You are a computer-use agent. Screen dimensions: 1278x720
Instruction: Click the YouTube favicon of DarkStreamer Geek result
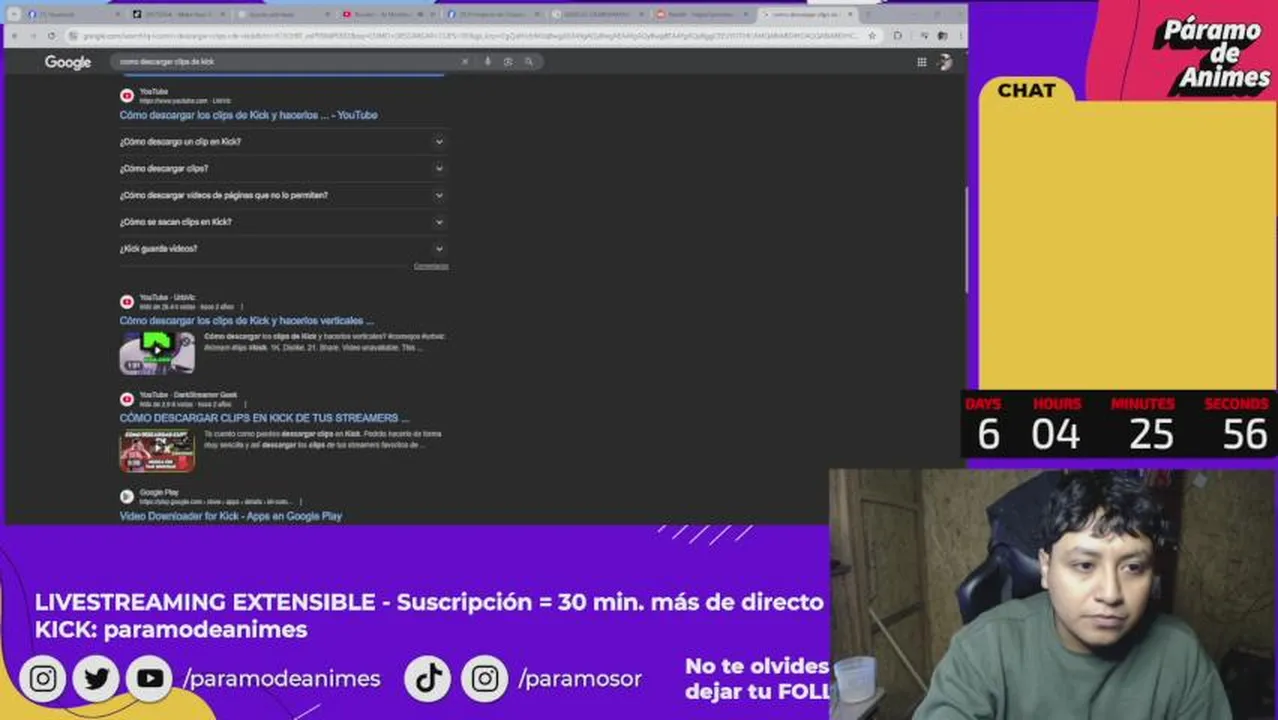[127, 399]
